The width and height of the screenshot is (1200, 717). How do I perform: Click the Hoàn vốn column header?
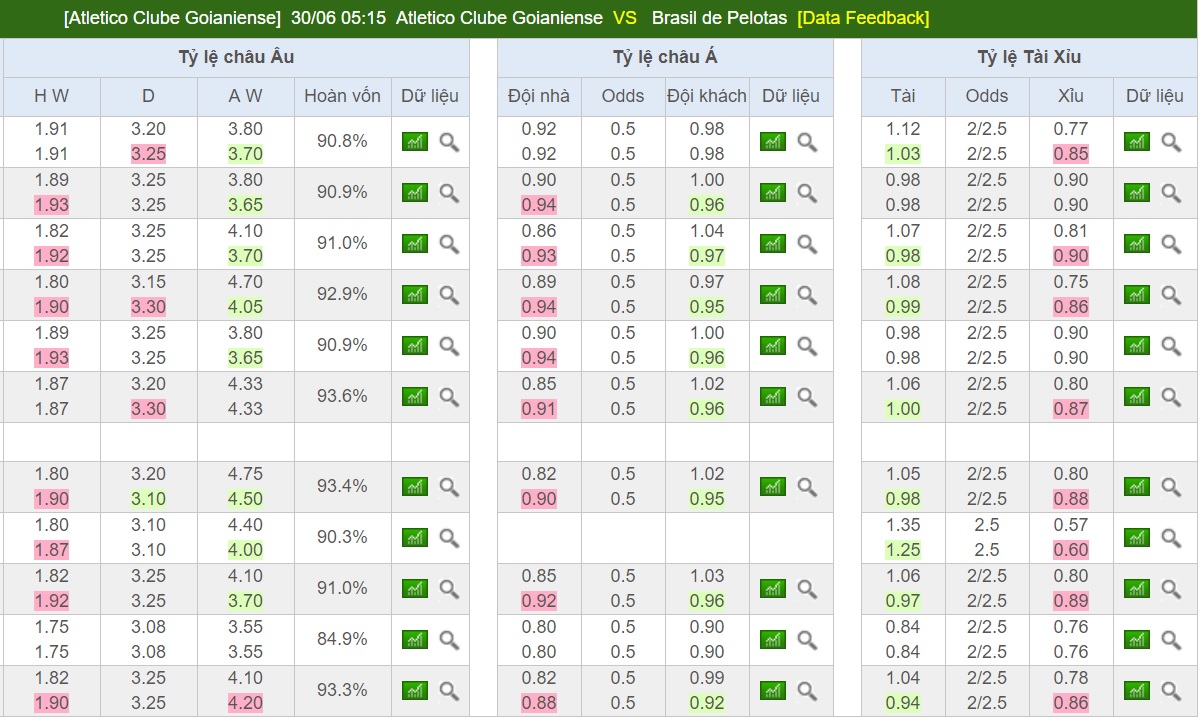coord(342,96)
